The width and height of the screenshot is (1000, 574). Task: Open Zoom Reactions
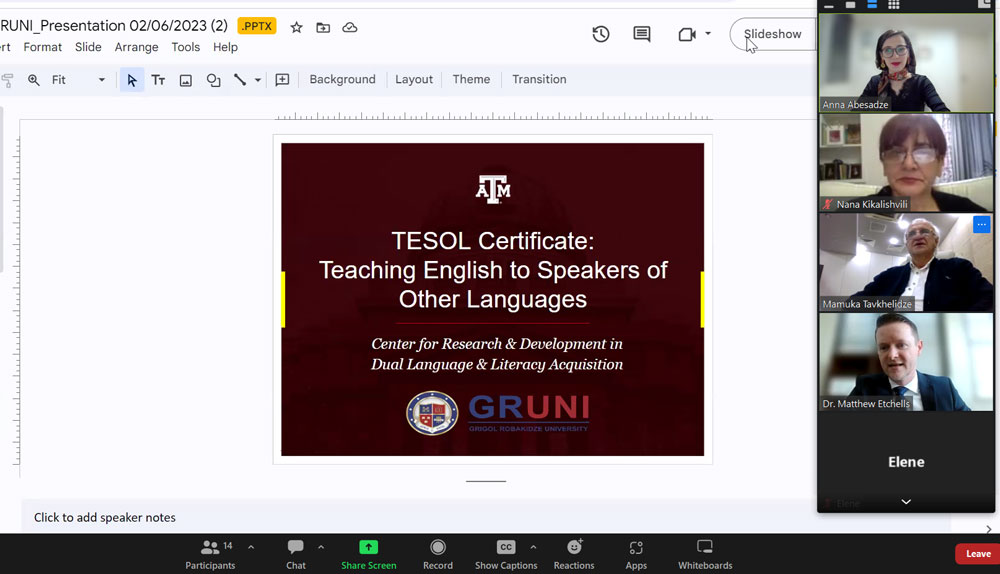574,553
